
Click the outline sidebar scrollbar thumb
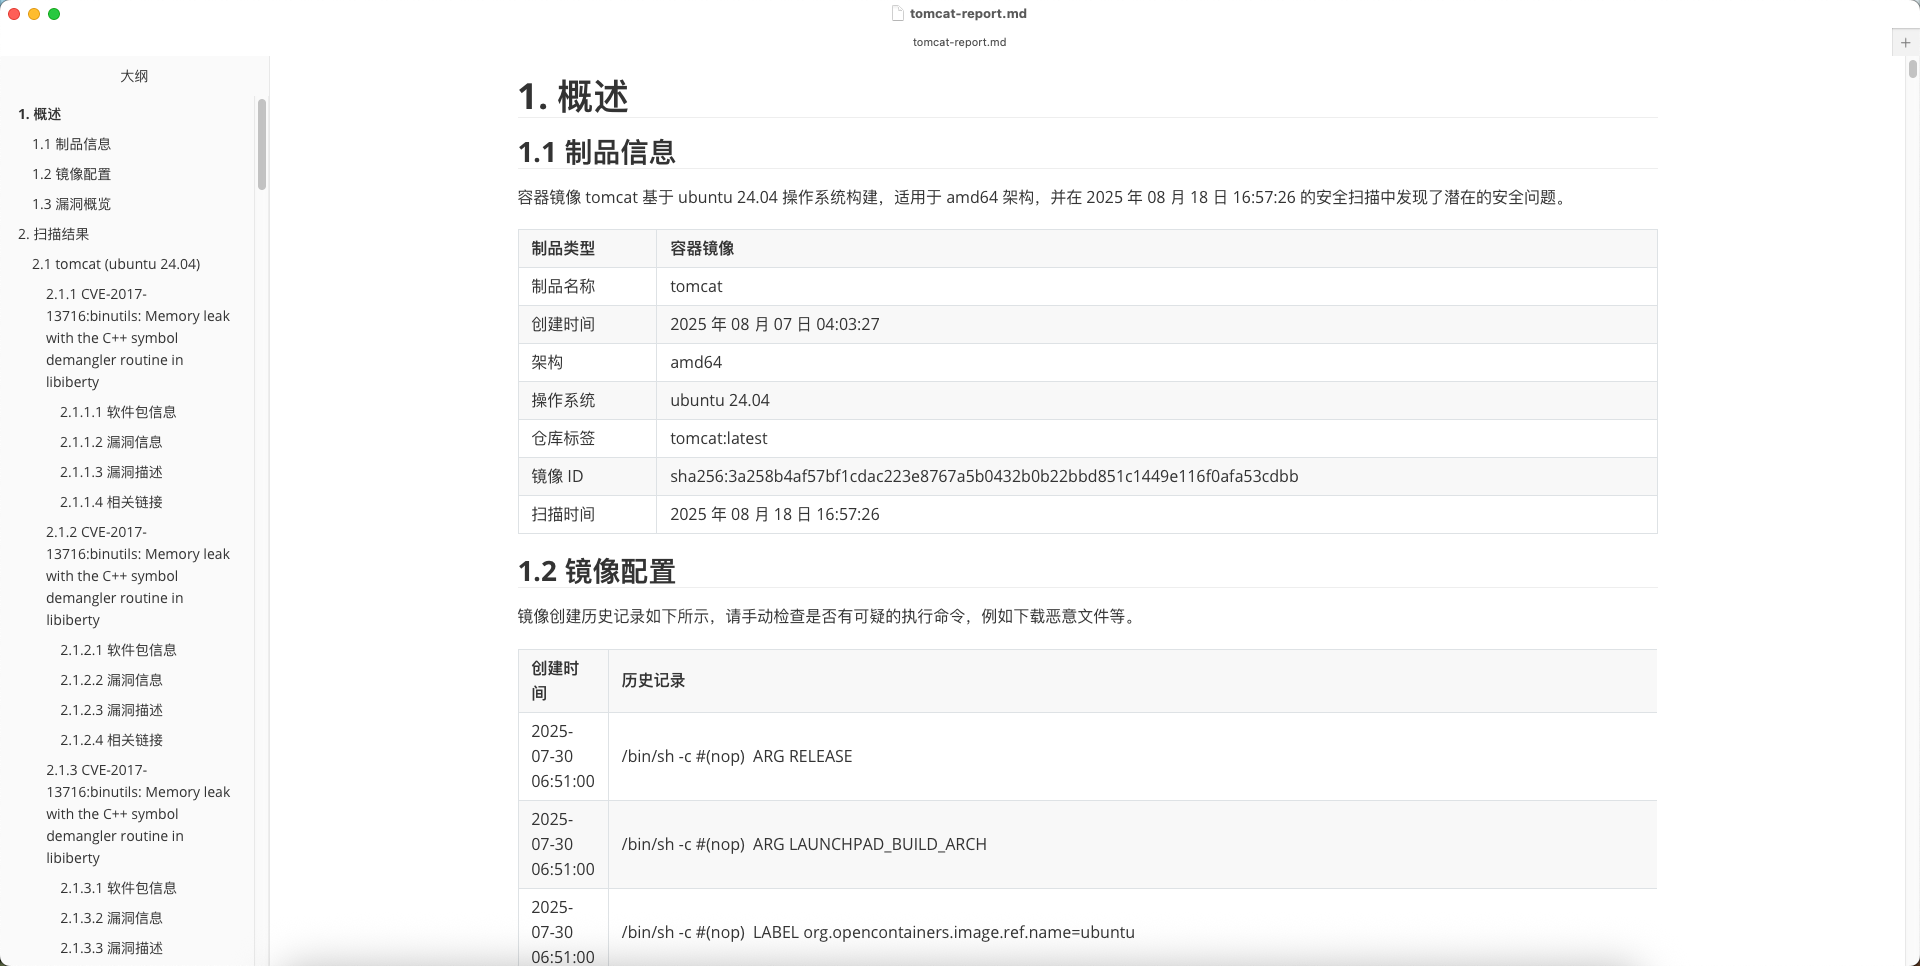pos(261,144)
